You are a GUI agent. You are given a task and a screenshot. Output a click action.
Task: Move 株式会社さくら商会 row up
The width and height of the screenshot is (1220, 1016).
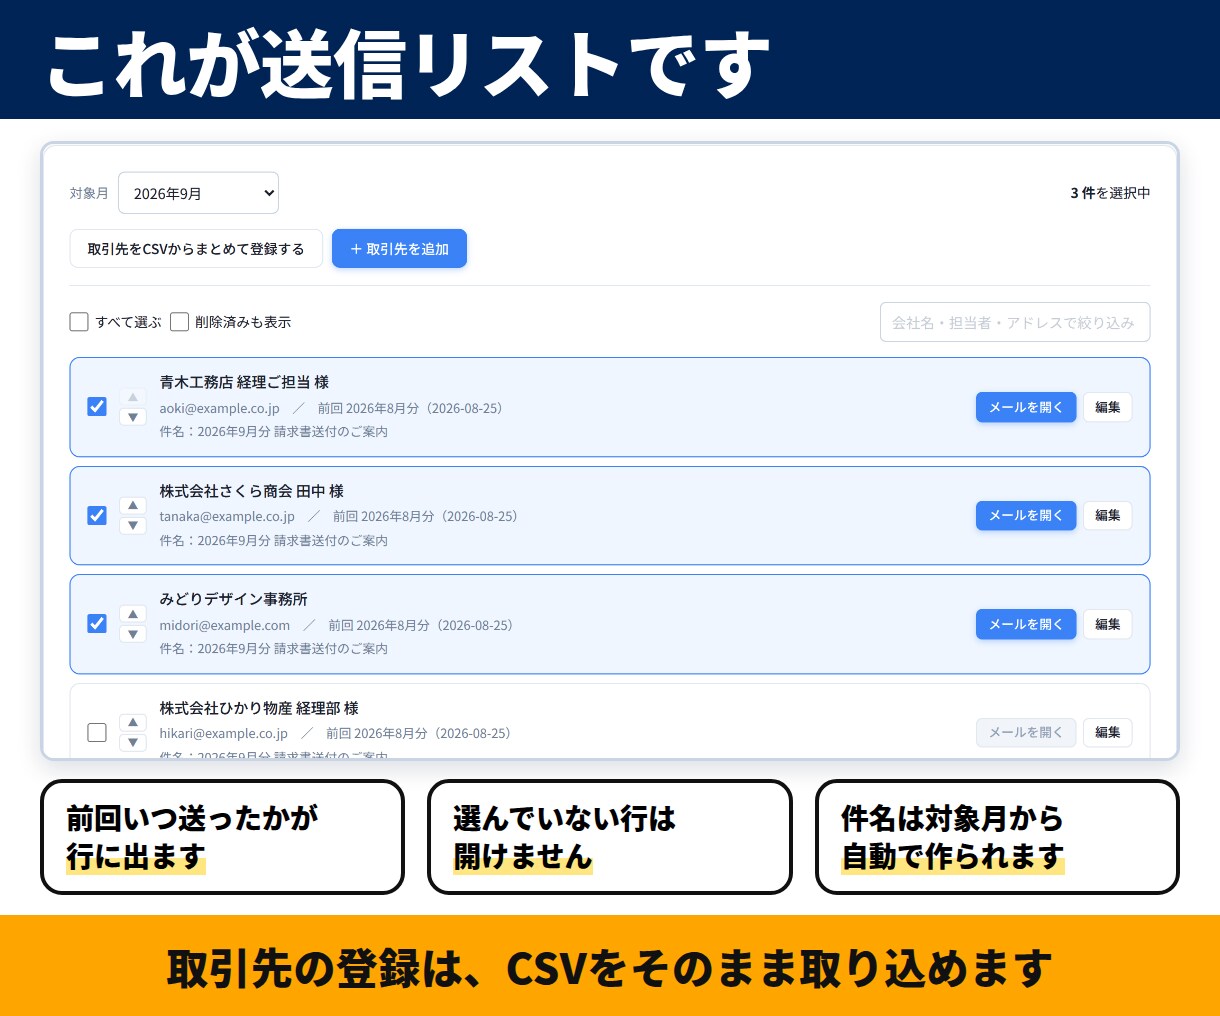click(133, 505)
